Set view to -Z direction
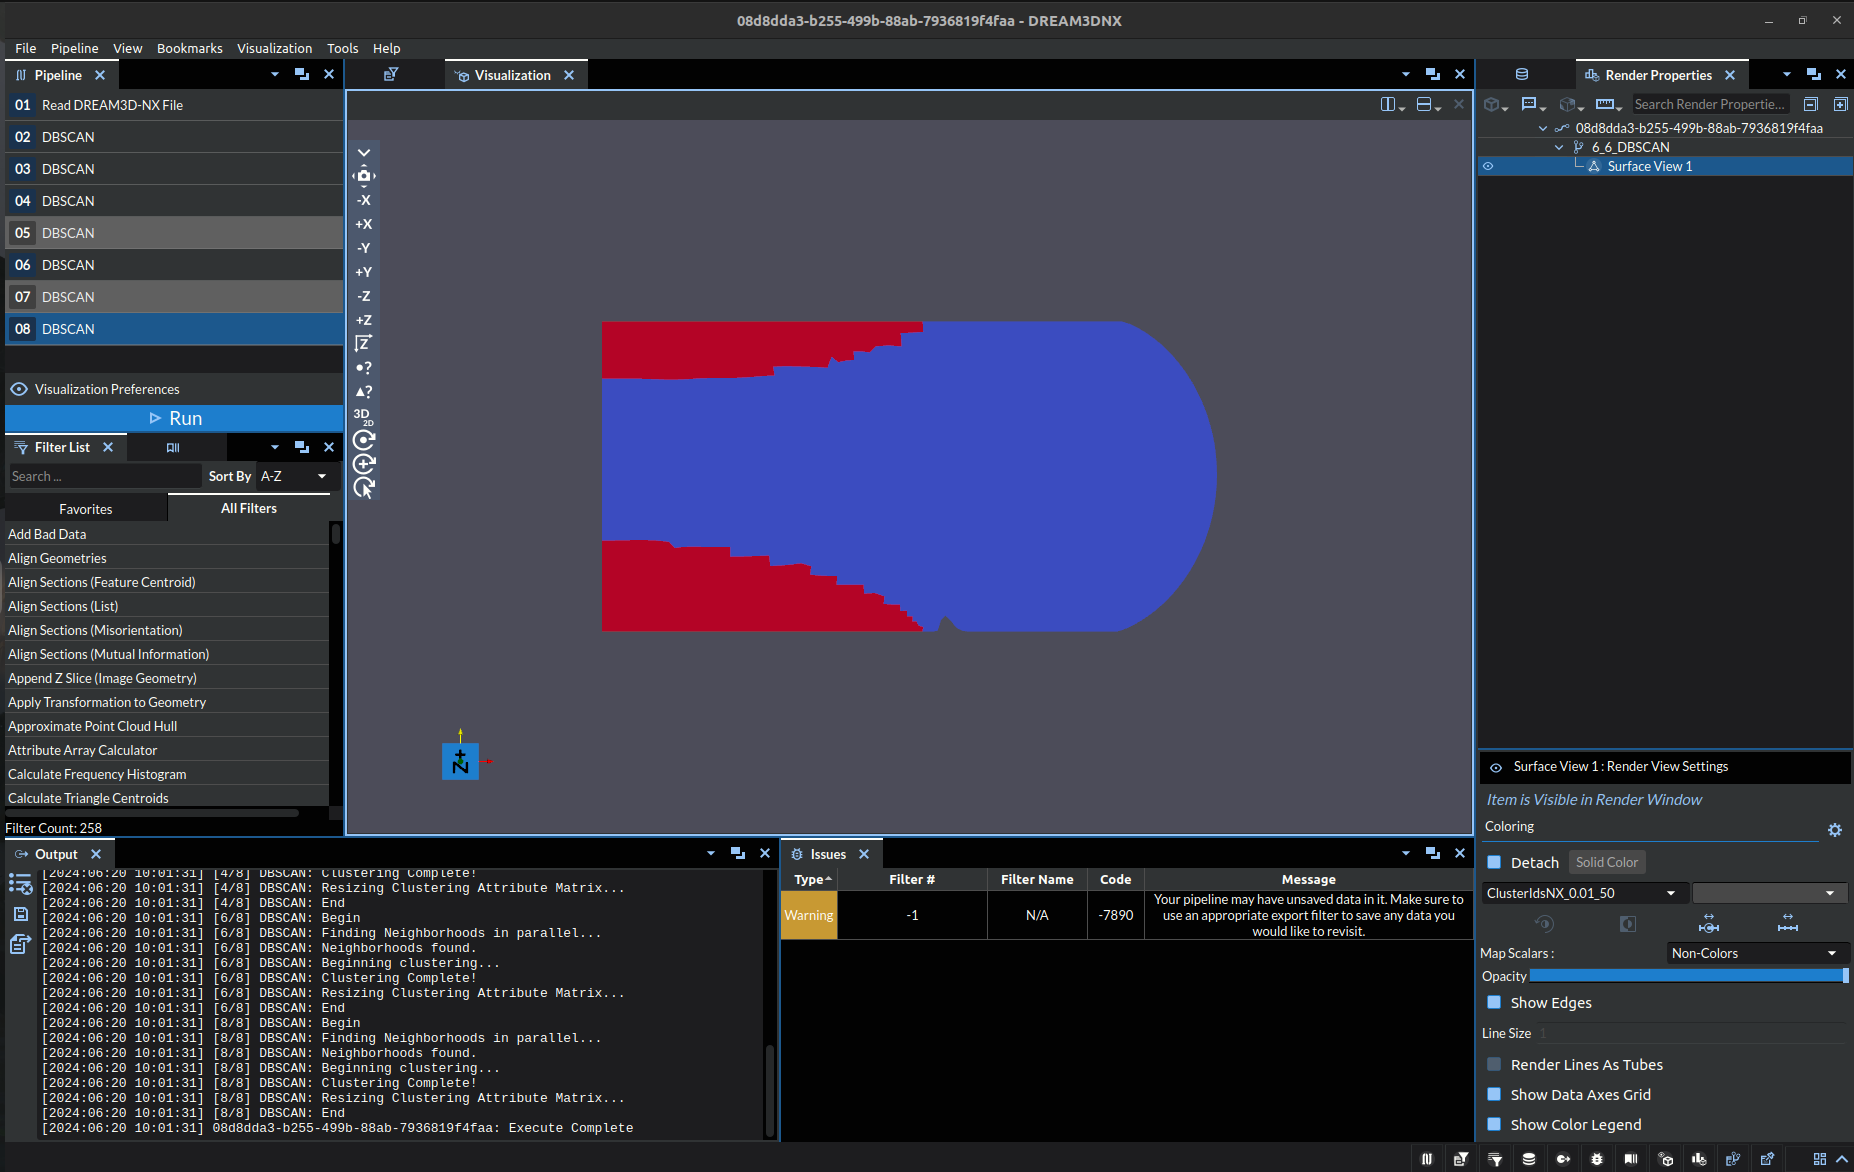This screenshot has width=1854, height=1172. pyautogui.click(x=364, y=296)
